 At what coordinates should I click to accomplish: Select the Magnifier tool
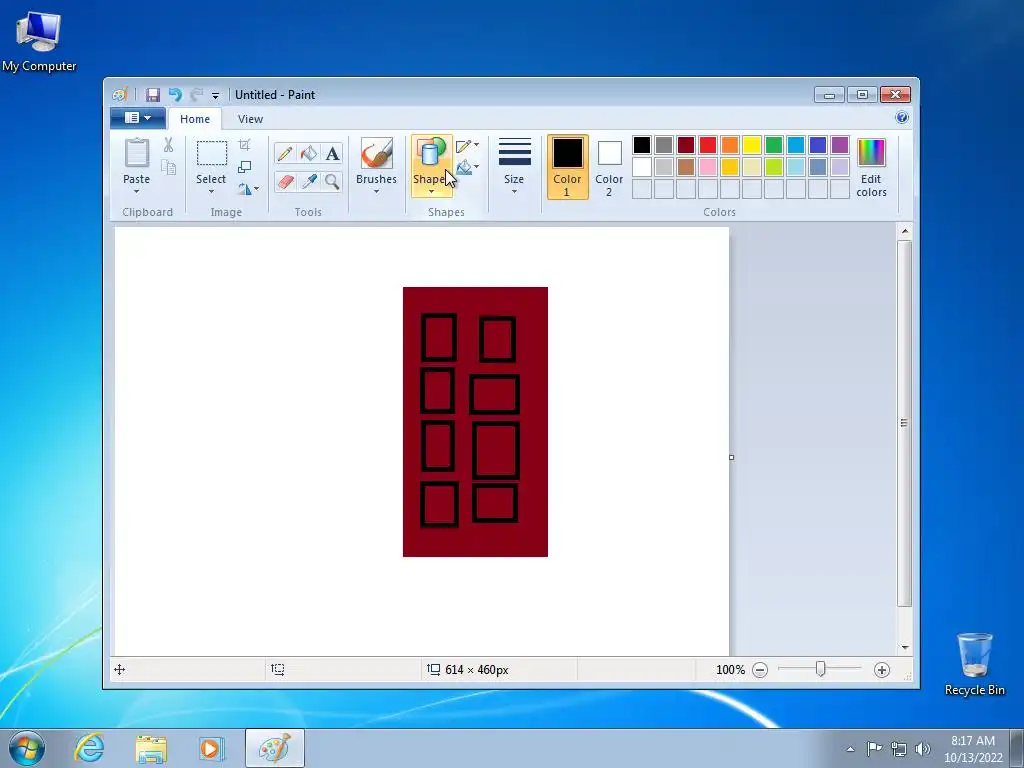coord(332,181)
